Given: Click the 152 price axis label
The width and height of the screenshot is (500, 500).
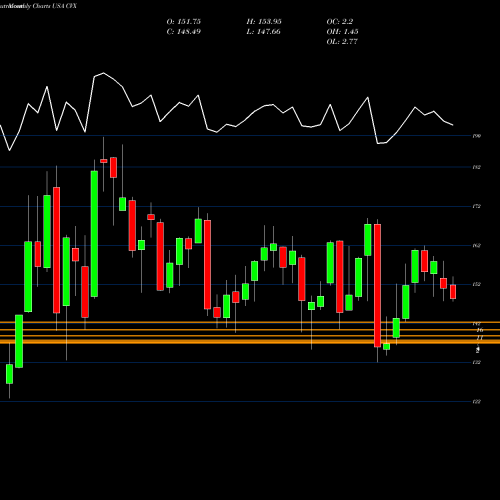Looking at the screenshot, I should 477,284.
